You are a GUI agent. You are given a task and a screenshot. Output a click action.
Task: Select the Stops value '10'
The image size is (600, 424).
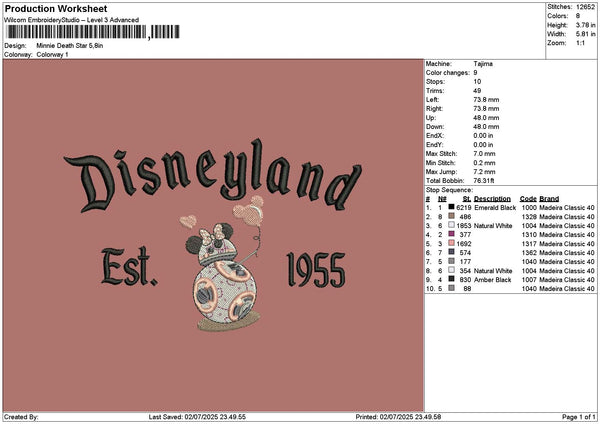point(477,82)
